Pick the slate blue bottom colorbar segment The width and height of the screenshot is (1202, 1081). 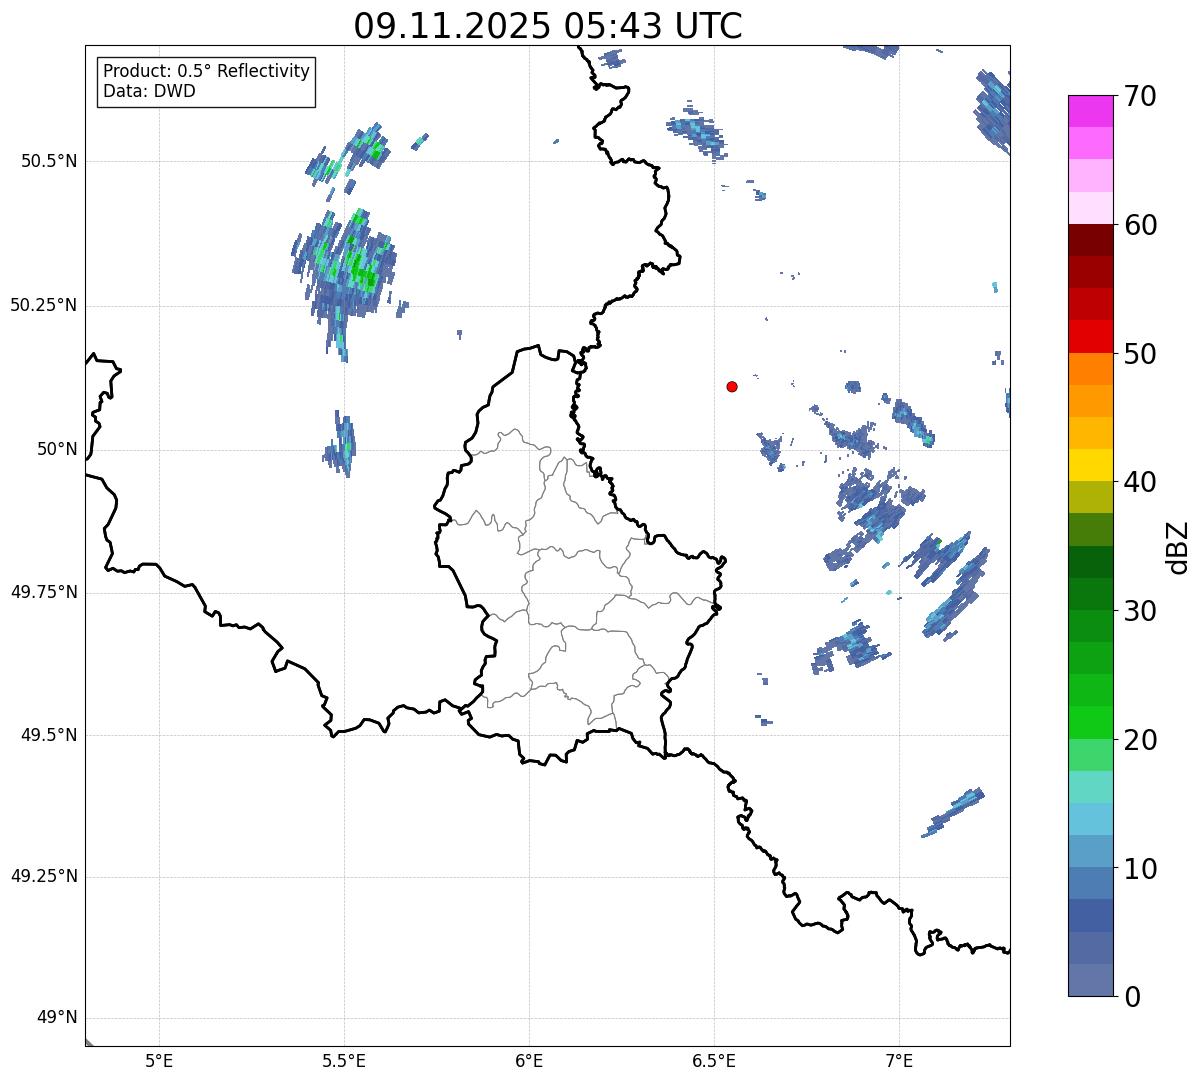[x=1090, y=980]
